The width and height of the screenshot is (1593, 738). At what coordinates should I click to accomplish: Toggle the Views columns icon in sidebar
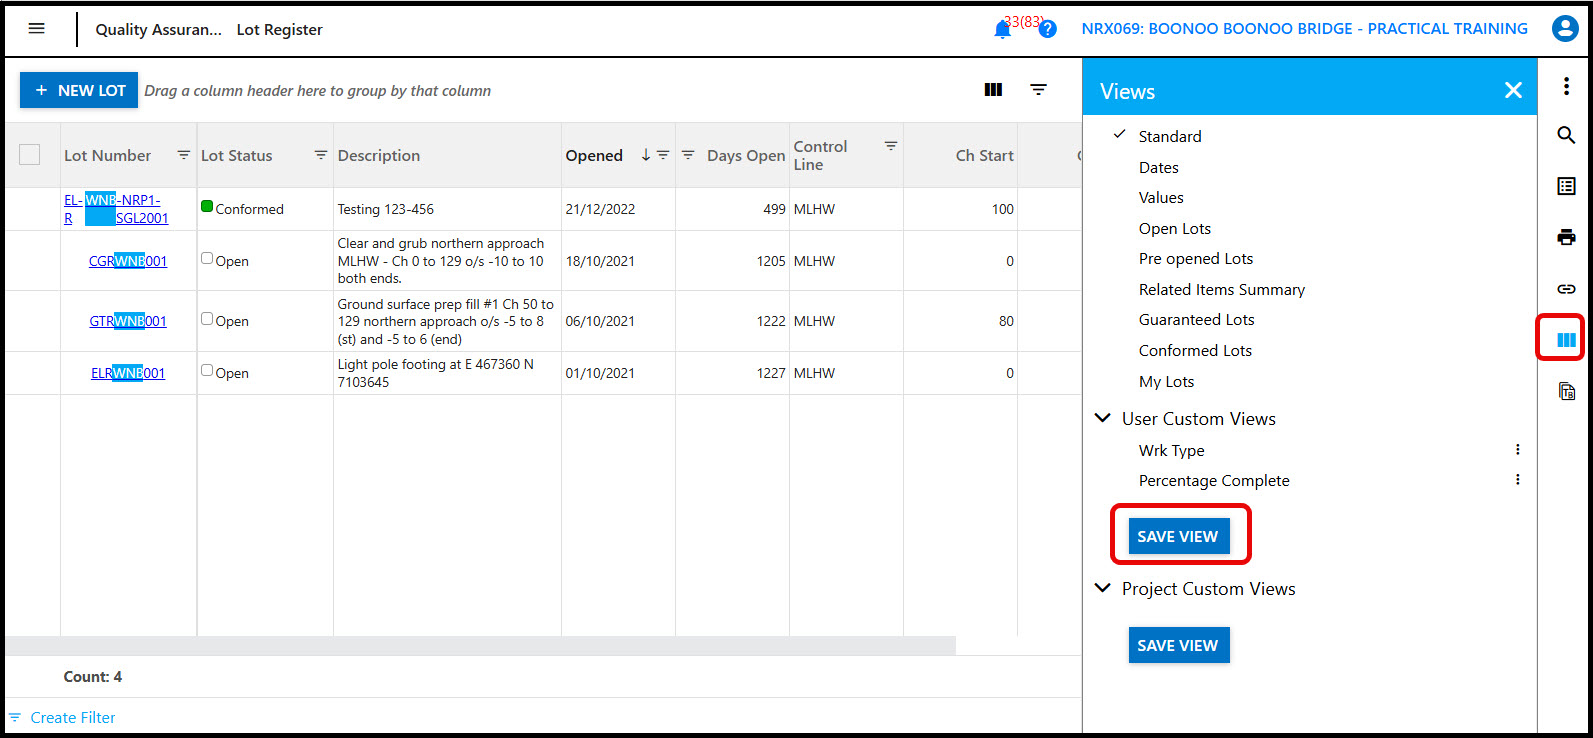click(1566, 340)
